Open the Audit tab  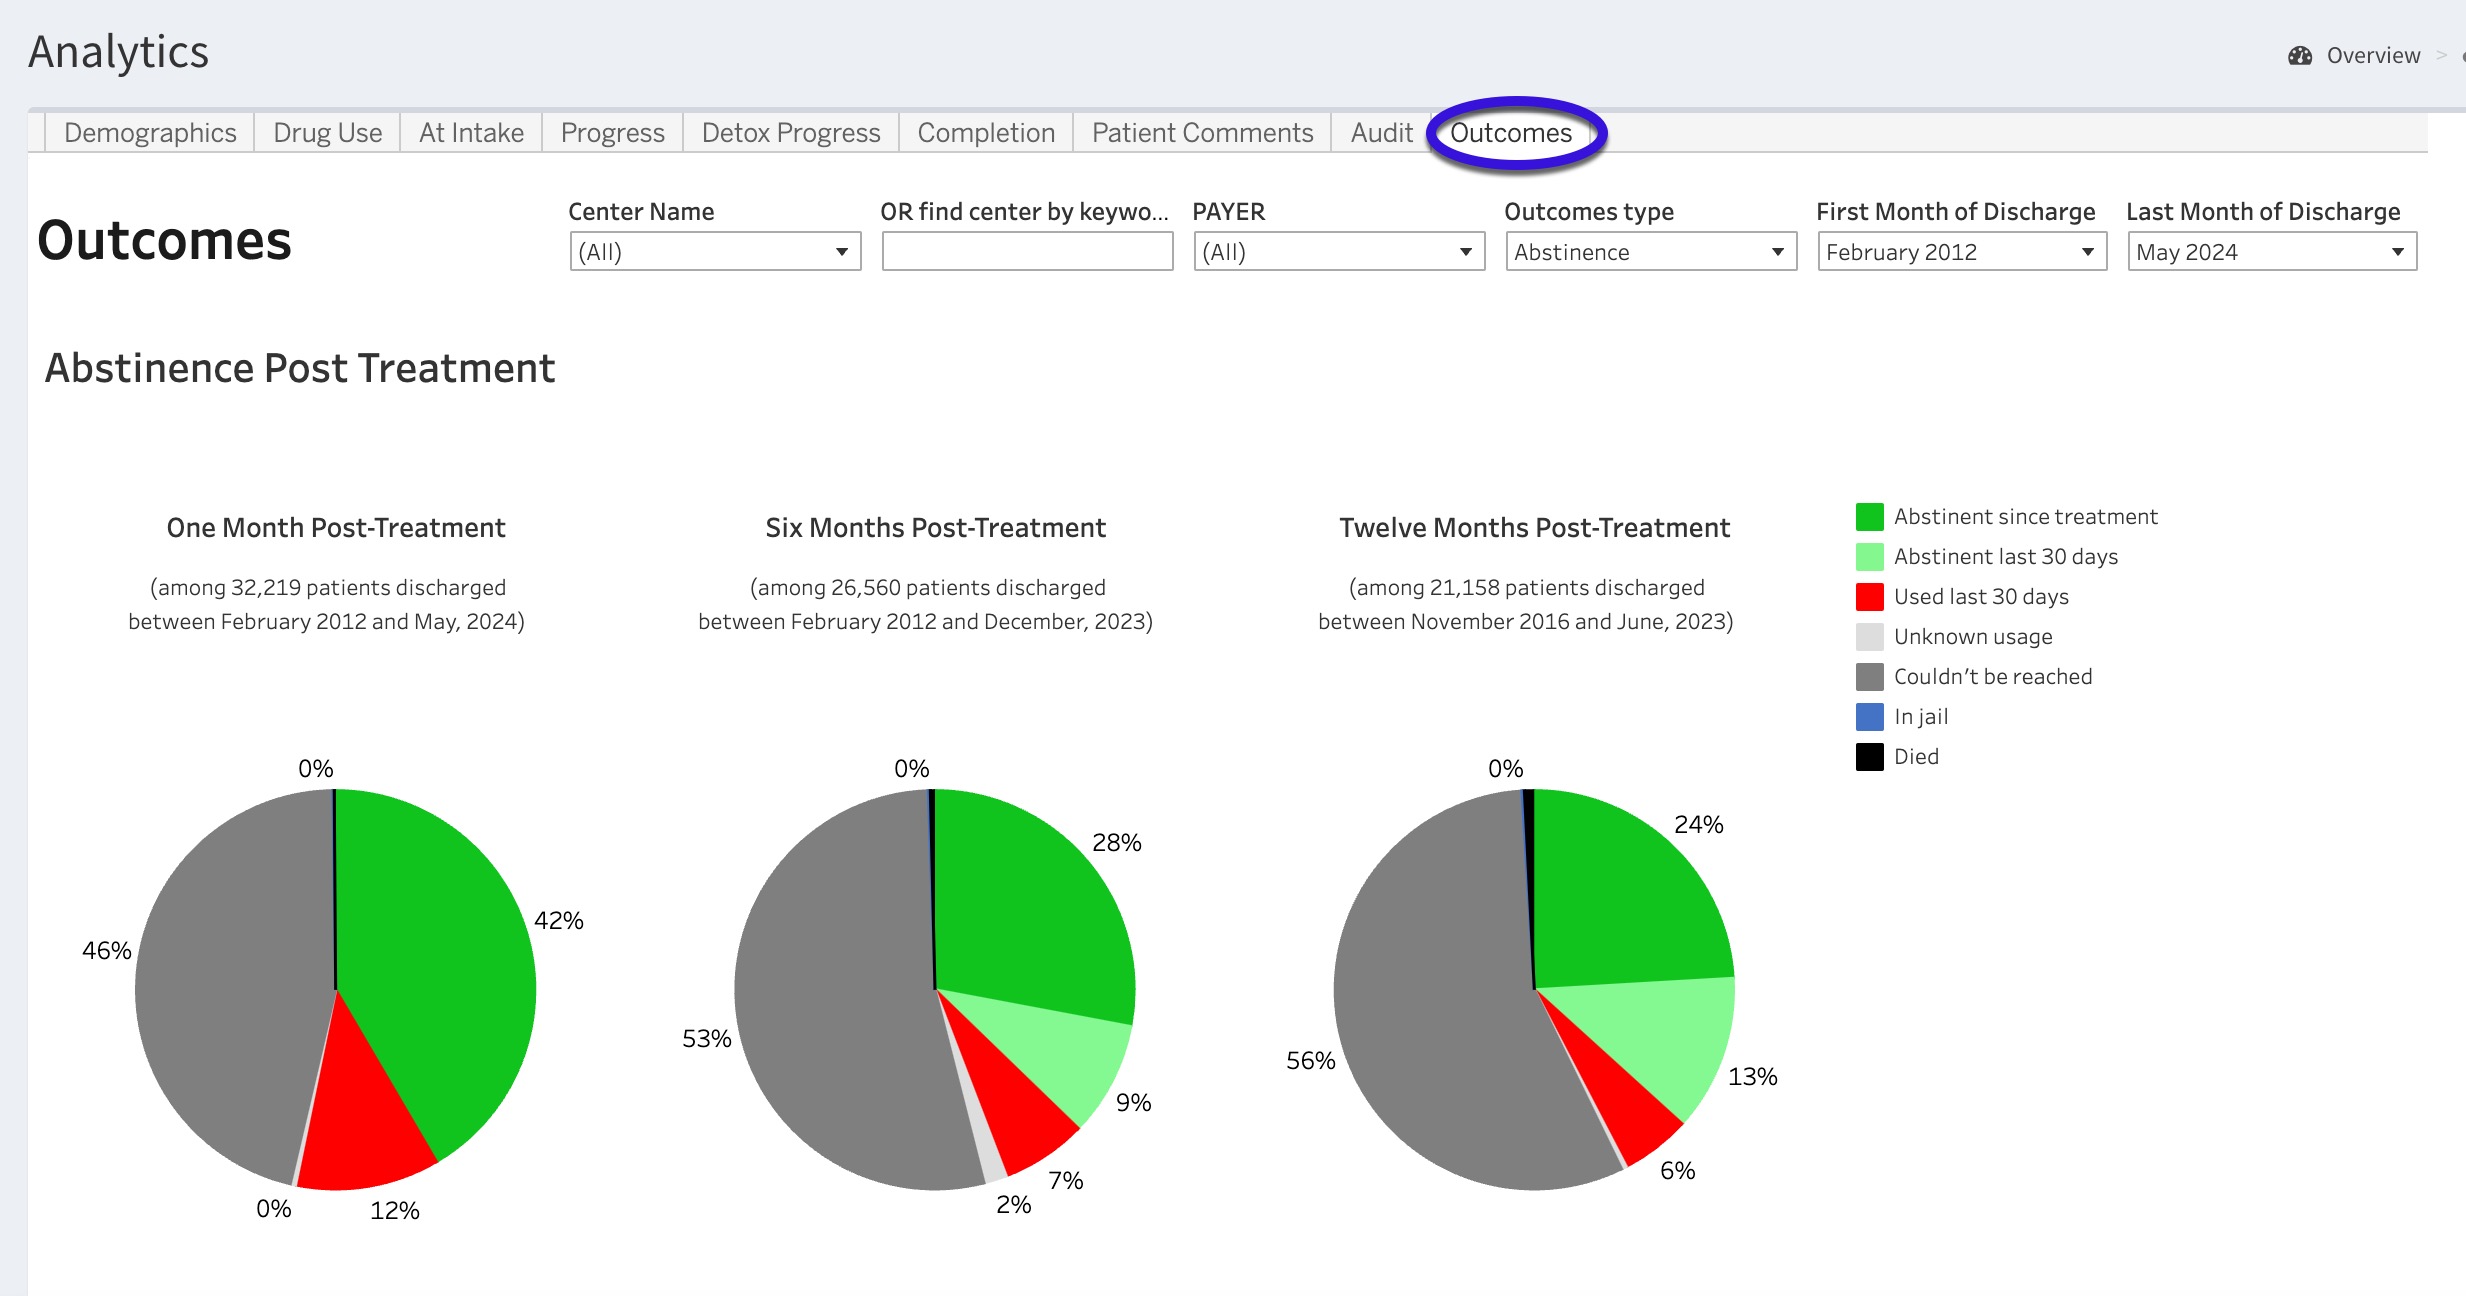point(1381,133)
